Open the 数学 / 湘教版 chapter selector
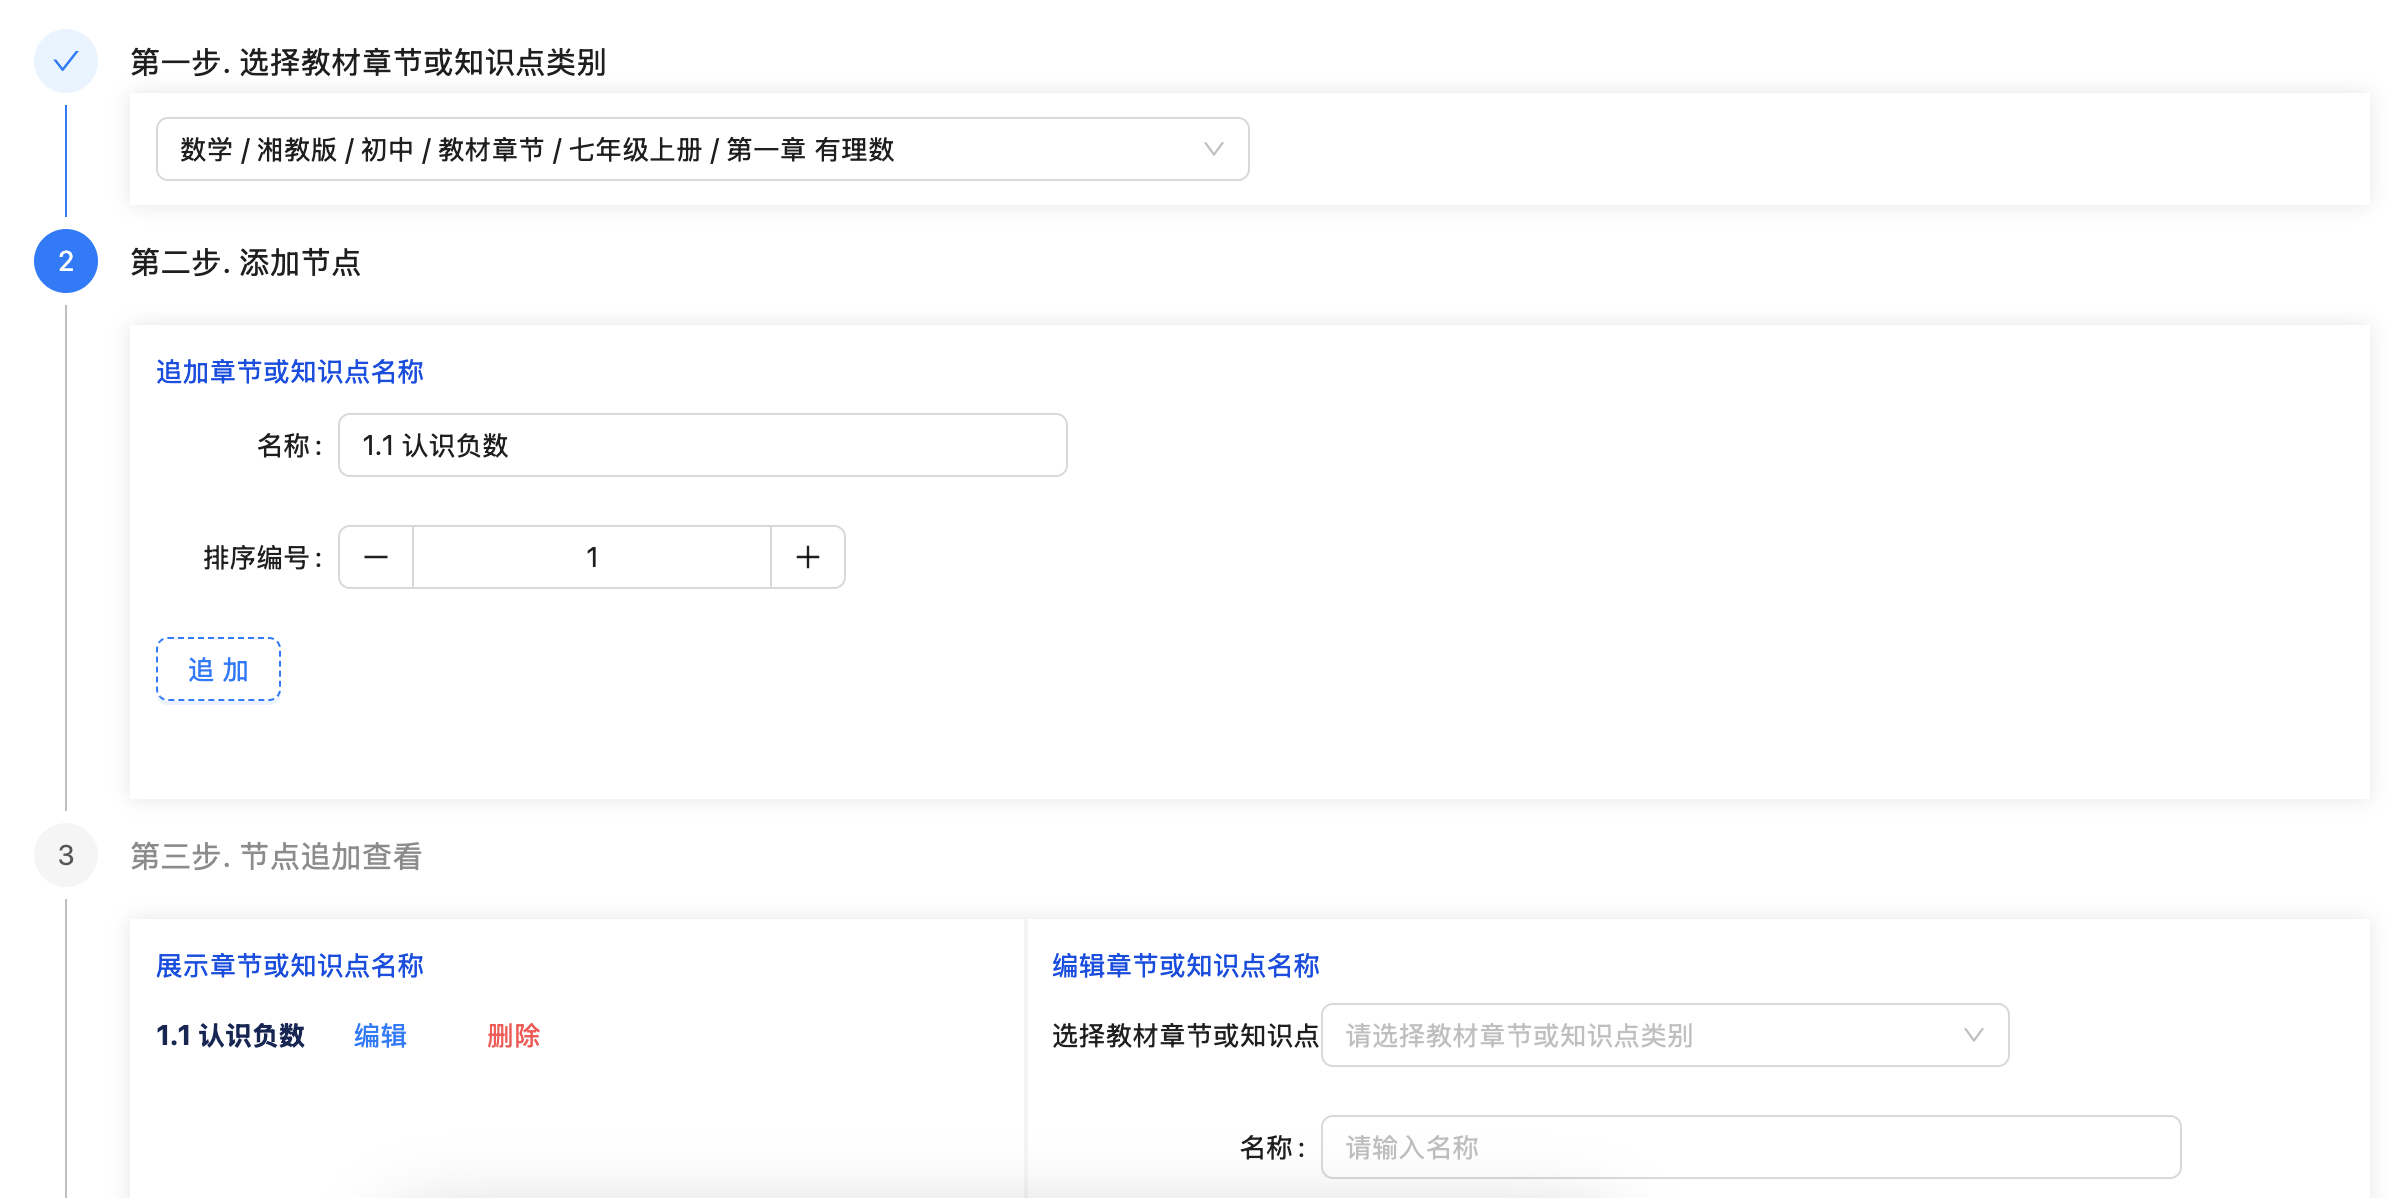Screen dimensions: 2388x1198 coord(680,149)
